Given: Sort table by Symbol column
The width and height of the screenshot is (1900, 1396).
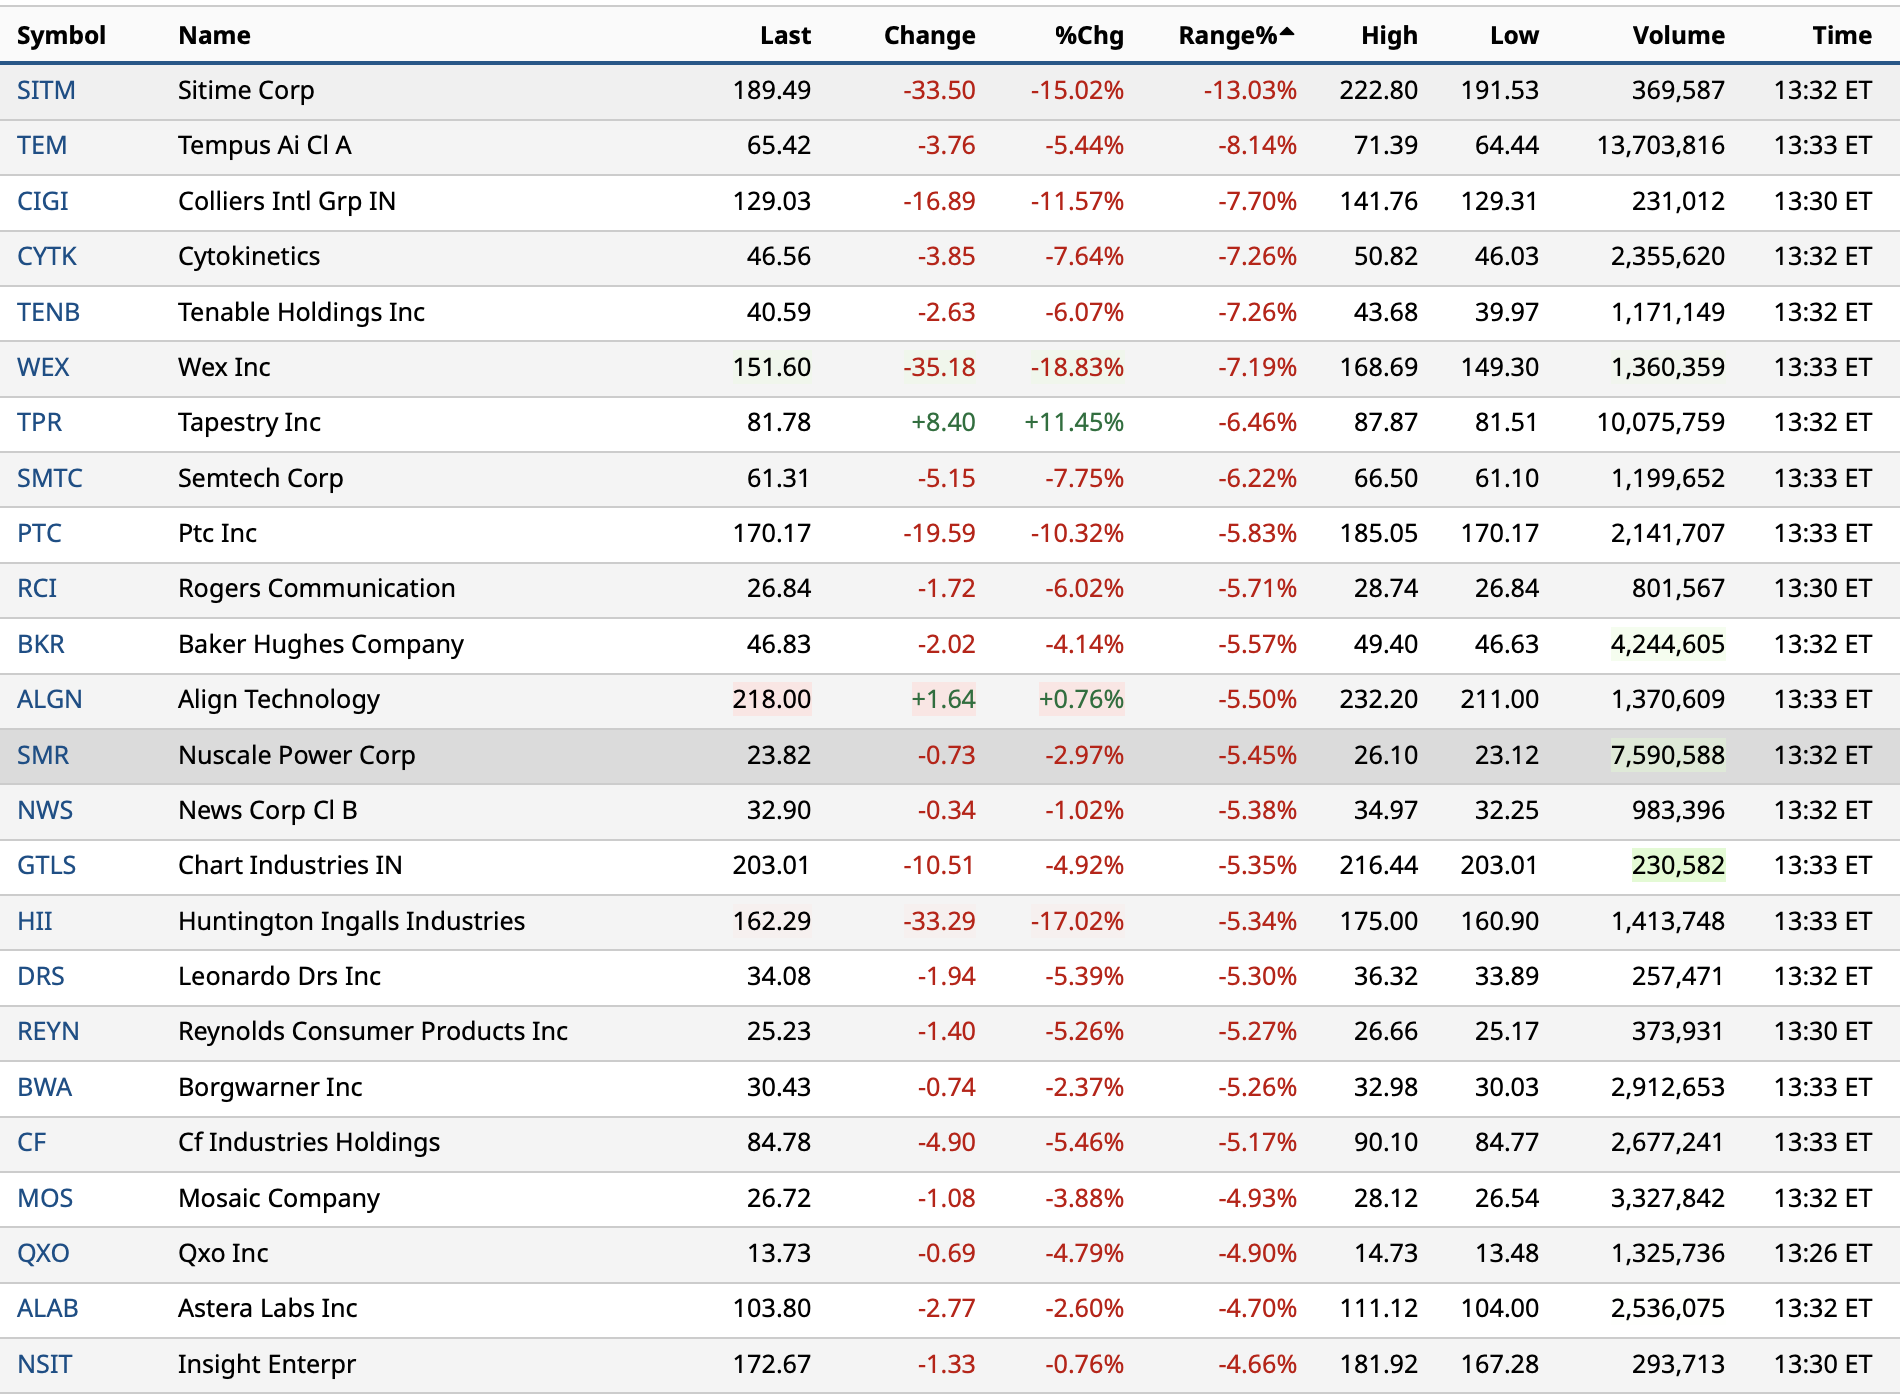Looking at the screenshot, I should coord(61,36).
